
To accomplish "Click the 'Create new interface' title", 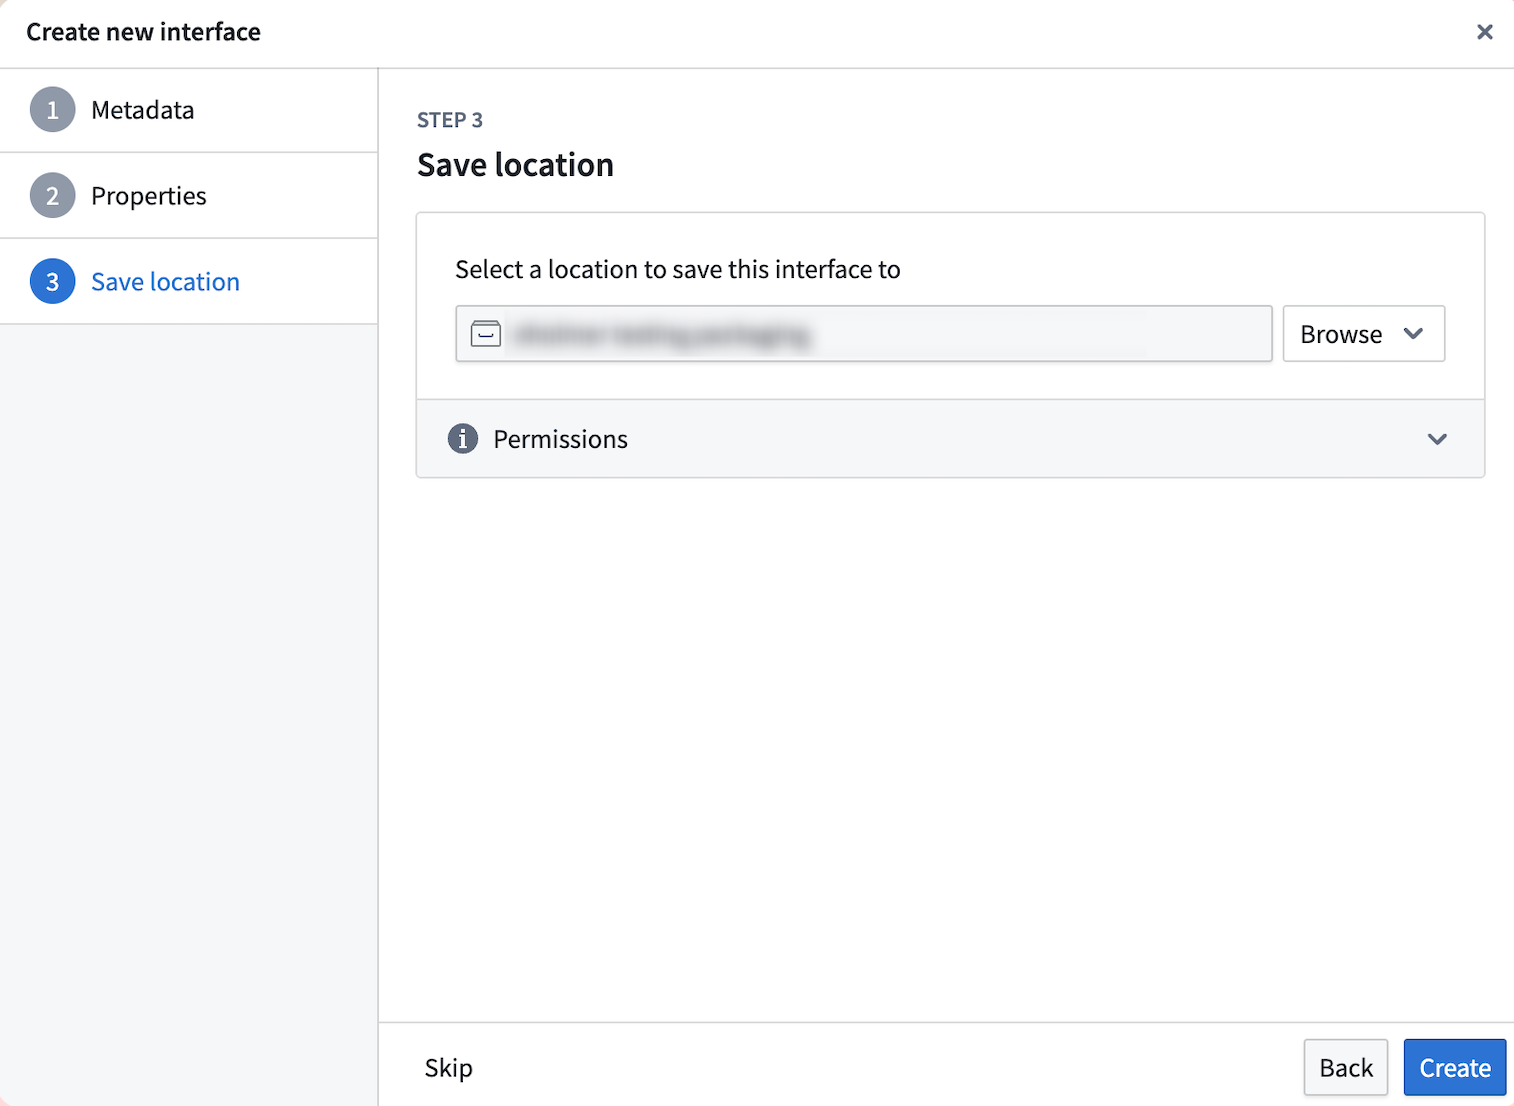I will [x=144, y=32].
